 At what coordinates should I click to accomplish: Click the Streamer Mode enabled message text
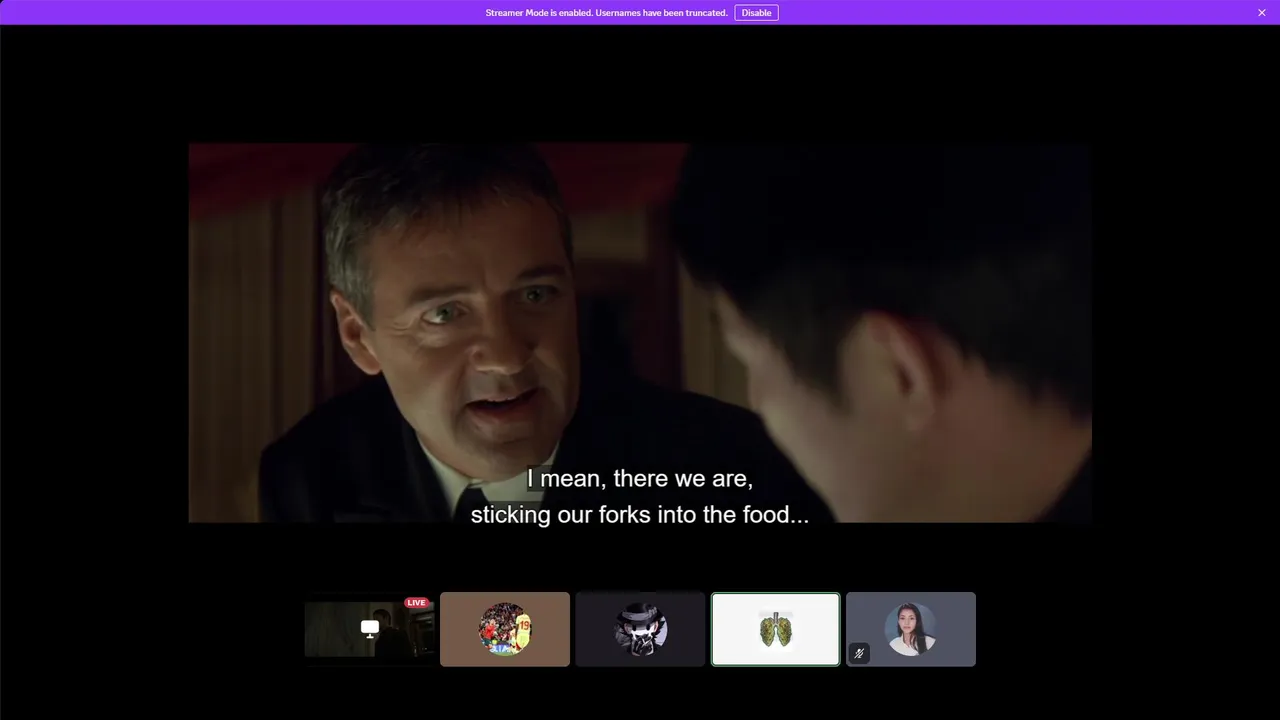pos(606,13)
